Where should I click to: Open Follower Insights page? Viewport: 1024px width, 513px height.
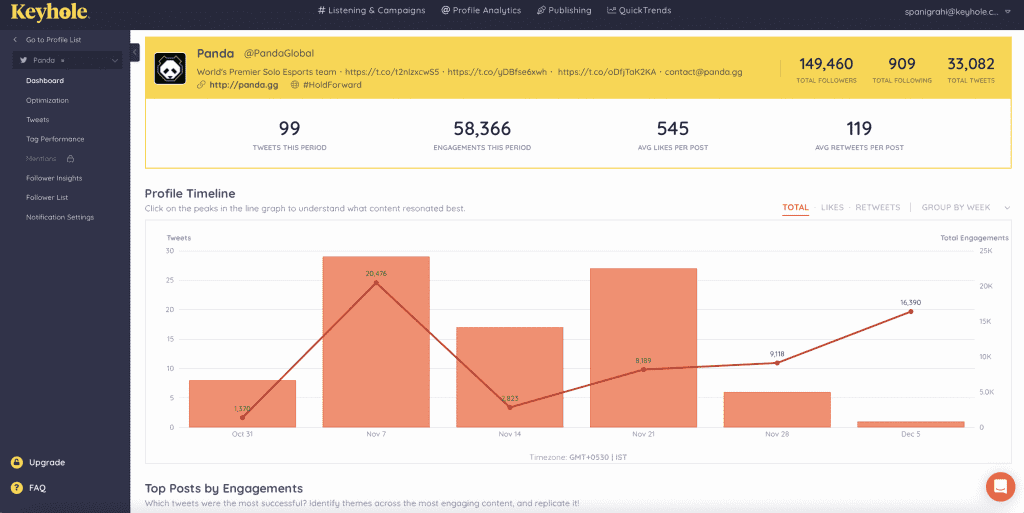point(54,178)
